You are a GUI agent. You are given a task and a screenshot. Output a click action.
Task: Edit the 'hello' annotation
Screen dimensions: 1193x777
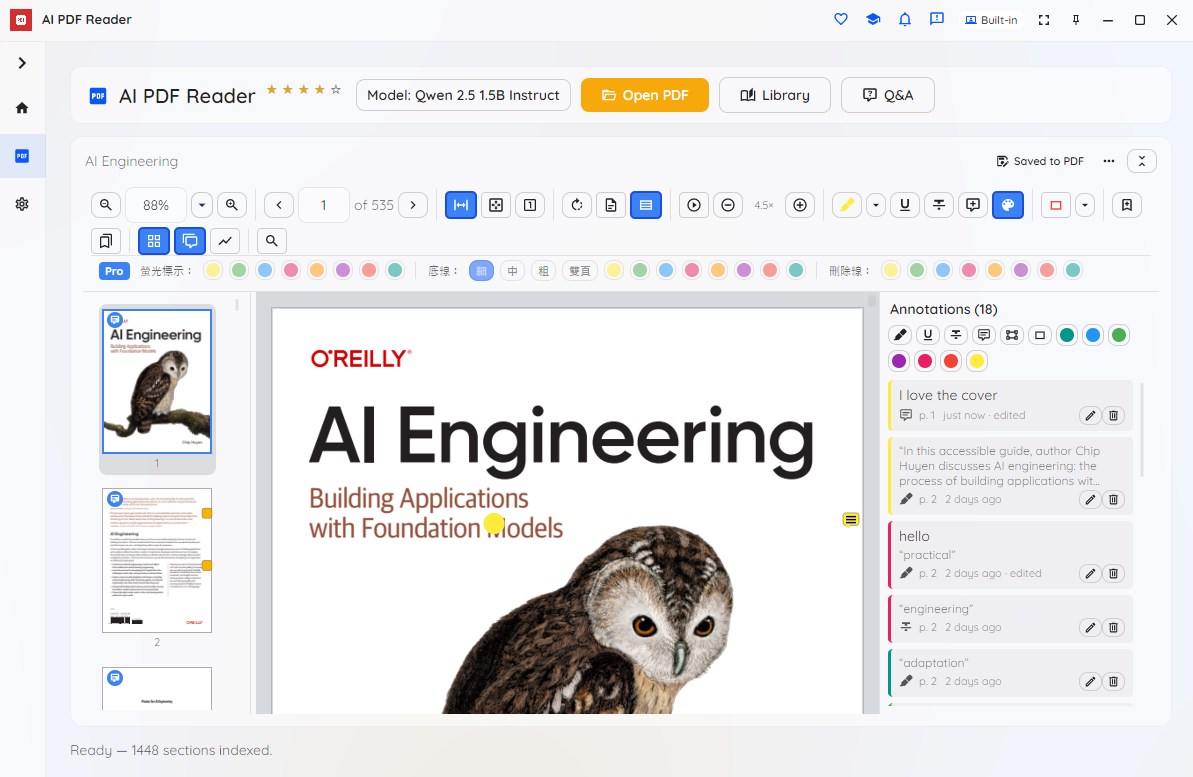click(x=1090, y=574)
